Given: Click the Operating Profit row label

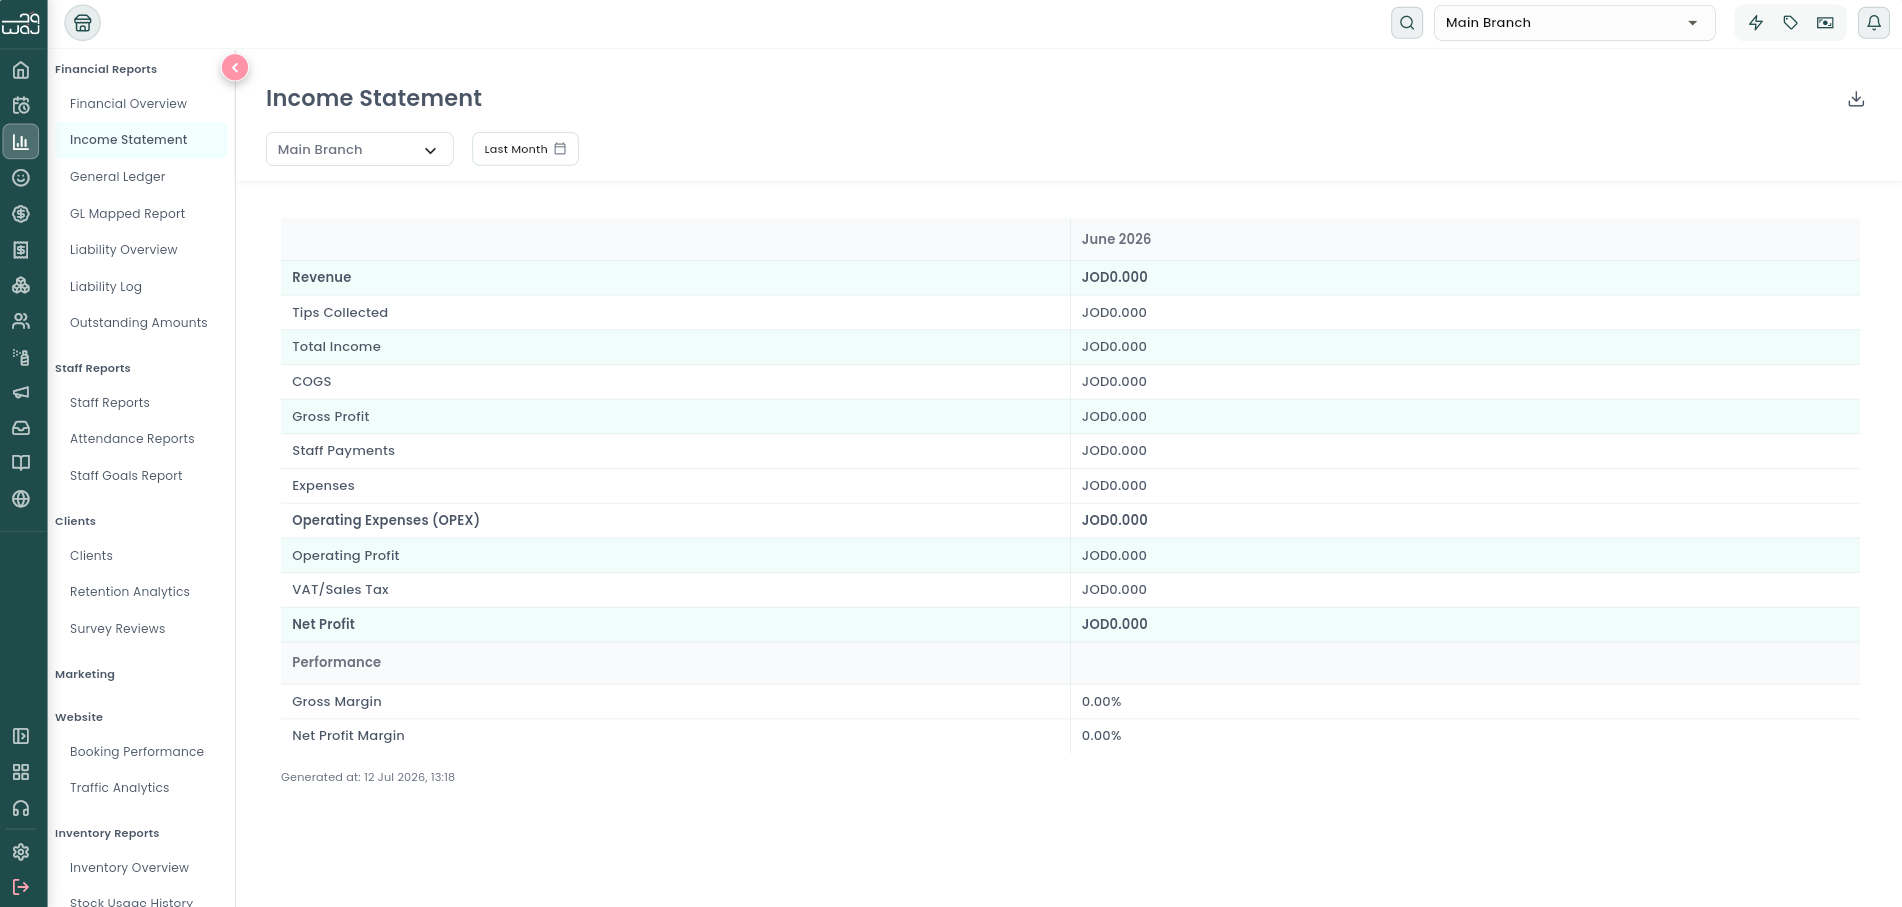Looking at the screenshot, I should [x=346, y=556].
